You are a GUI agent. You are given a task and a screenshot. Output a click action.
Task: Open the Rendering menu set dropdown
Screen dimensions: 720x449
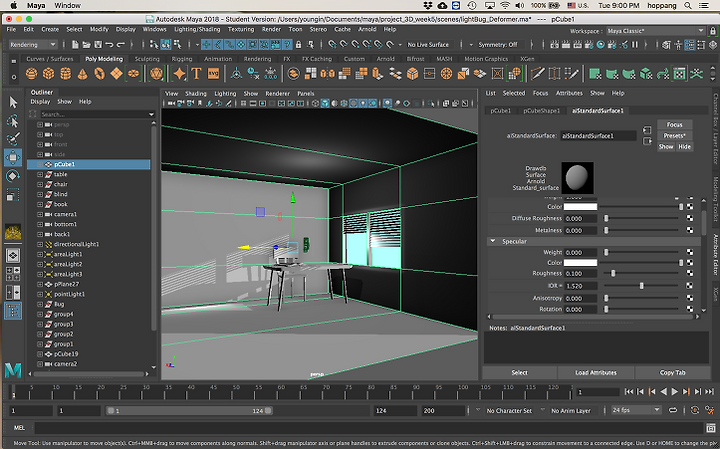[34, 45]
